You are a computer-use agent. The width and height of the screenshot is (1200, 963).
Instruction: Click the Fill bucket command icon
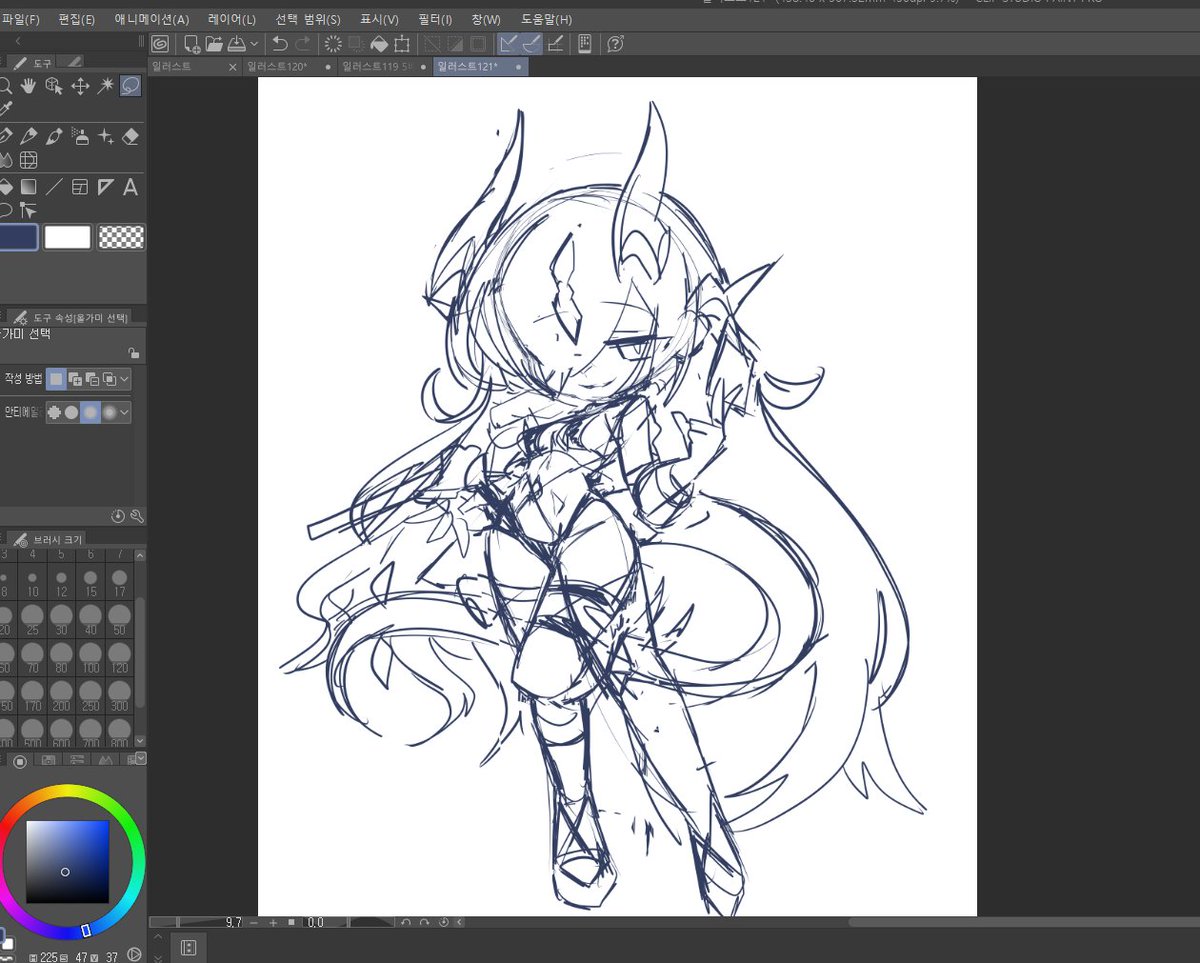[380, 44]
